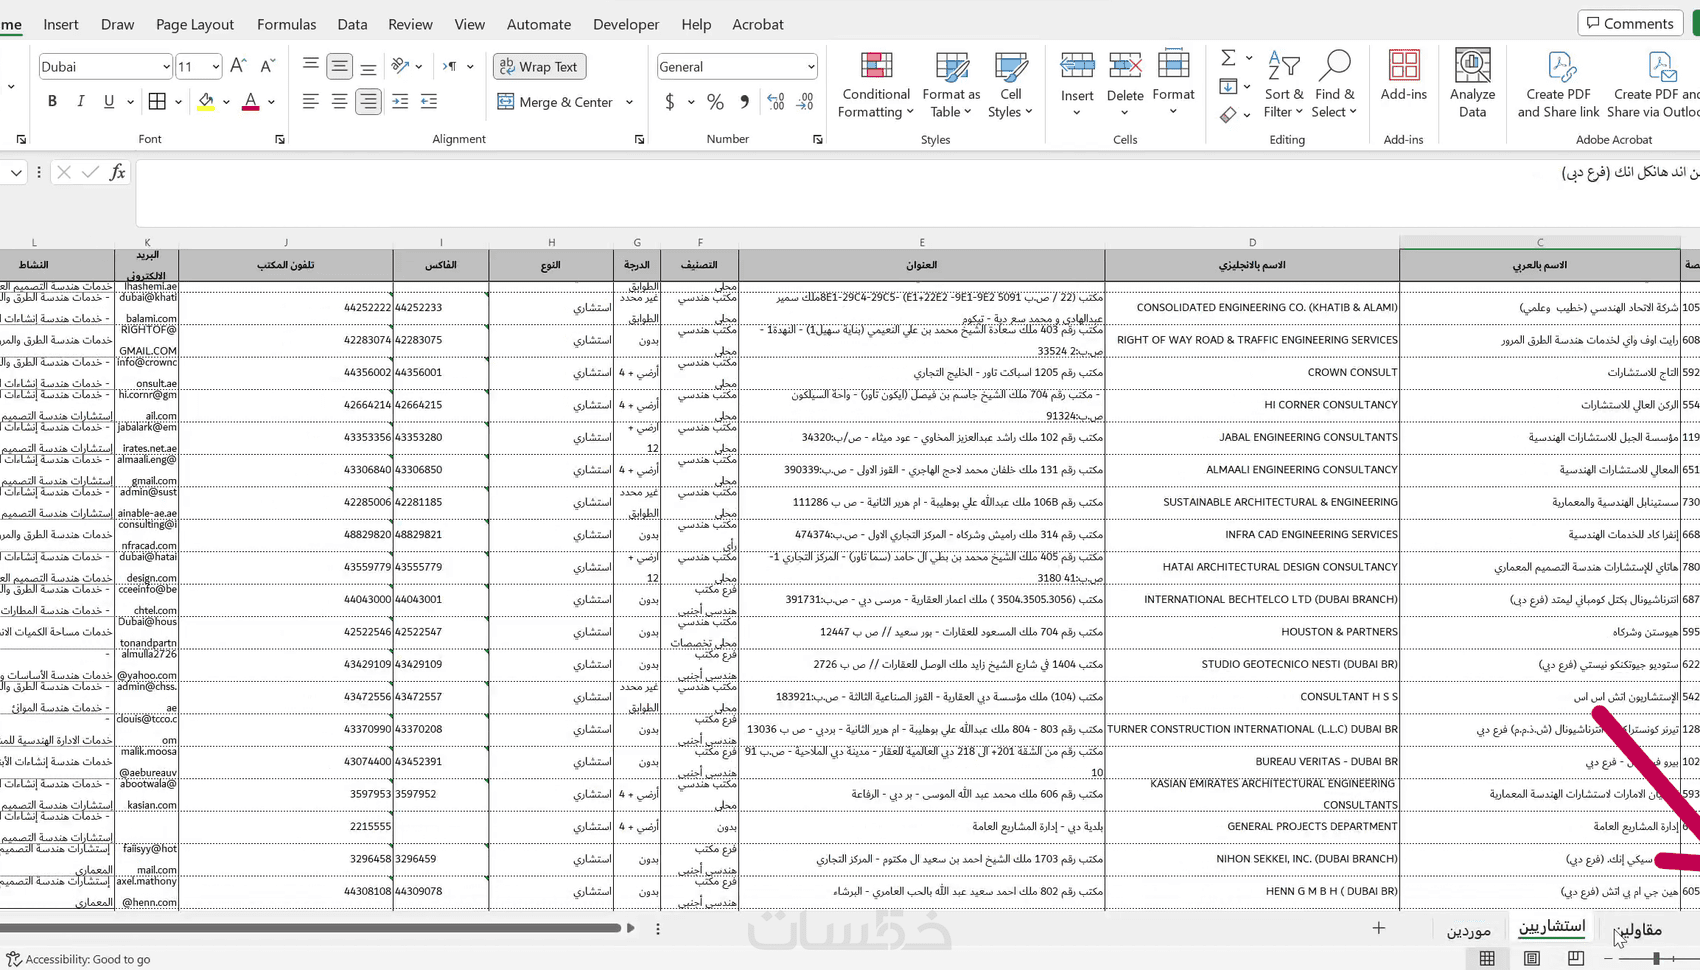This screenshot has height=970, width=1700.
Task: Select the استشاريين sheet tab
Action: (1552, 927)
